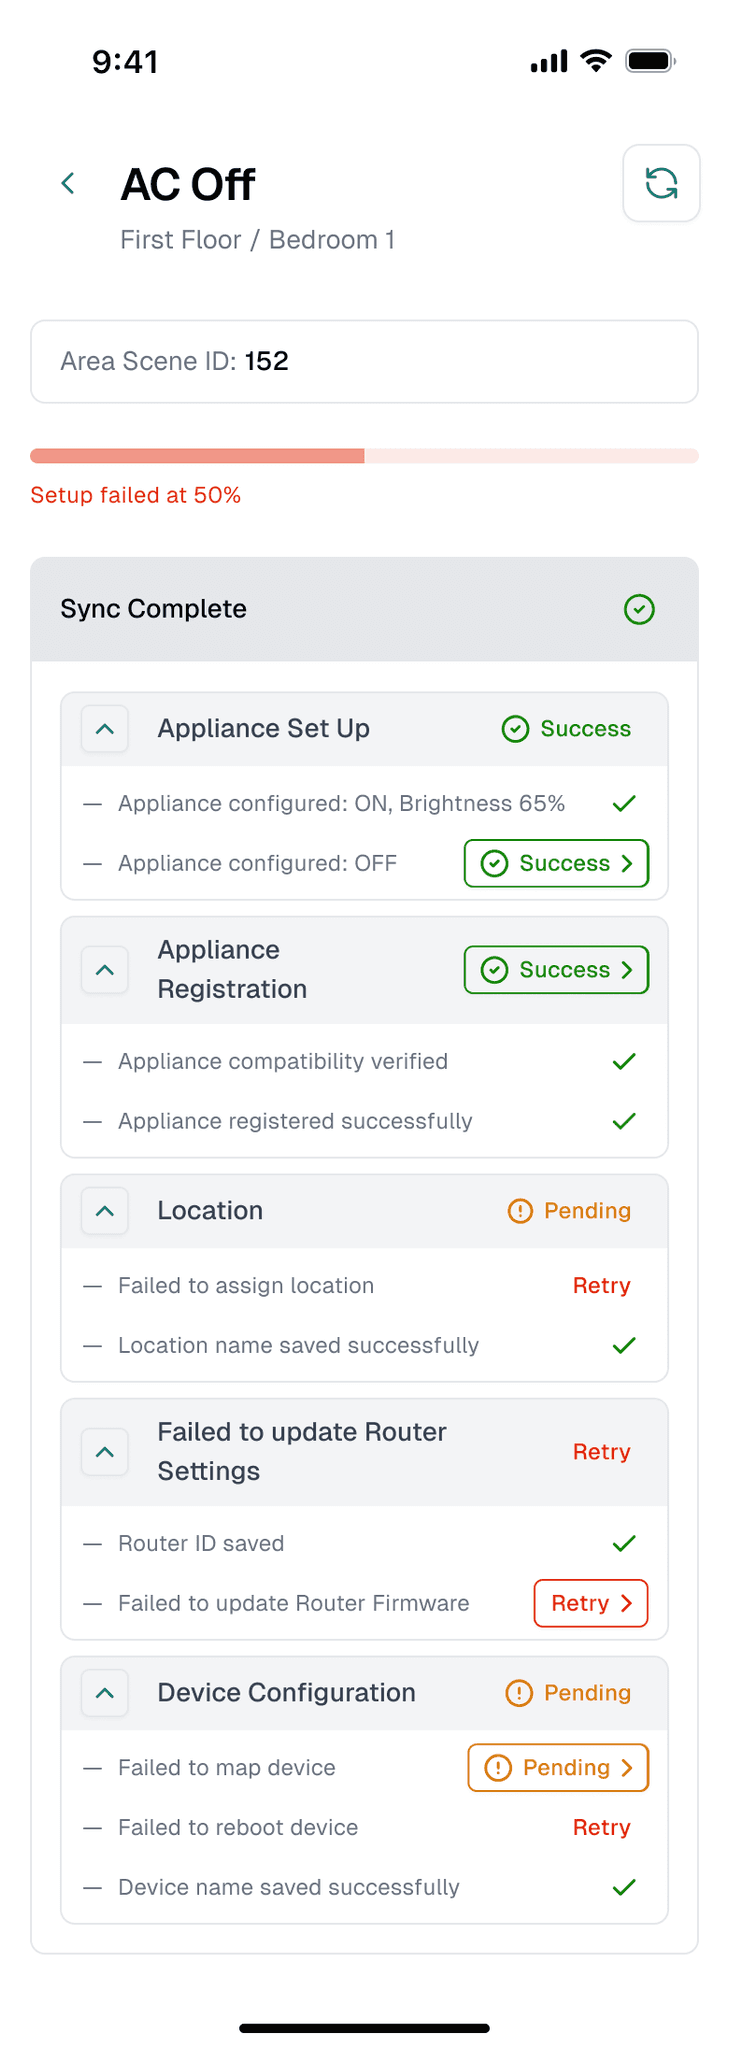
Task: Click checkmark for Appliance registered successfully
Action: click(624, 1121)
